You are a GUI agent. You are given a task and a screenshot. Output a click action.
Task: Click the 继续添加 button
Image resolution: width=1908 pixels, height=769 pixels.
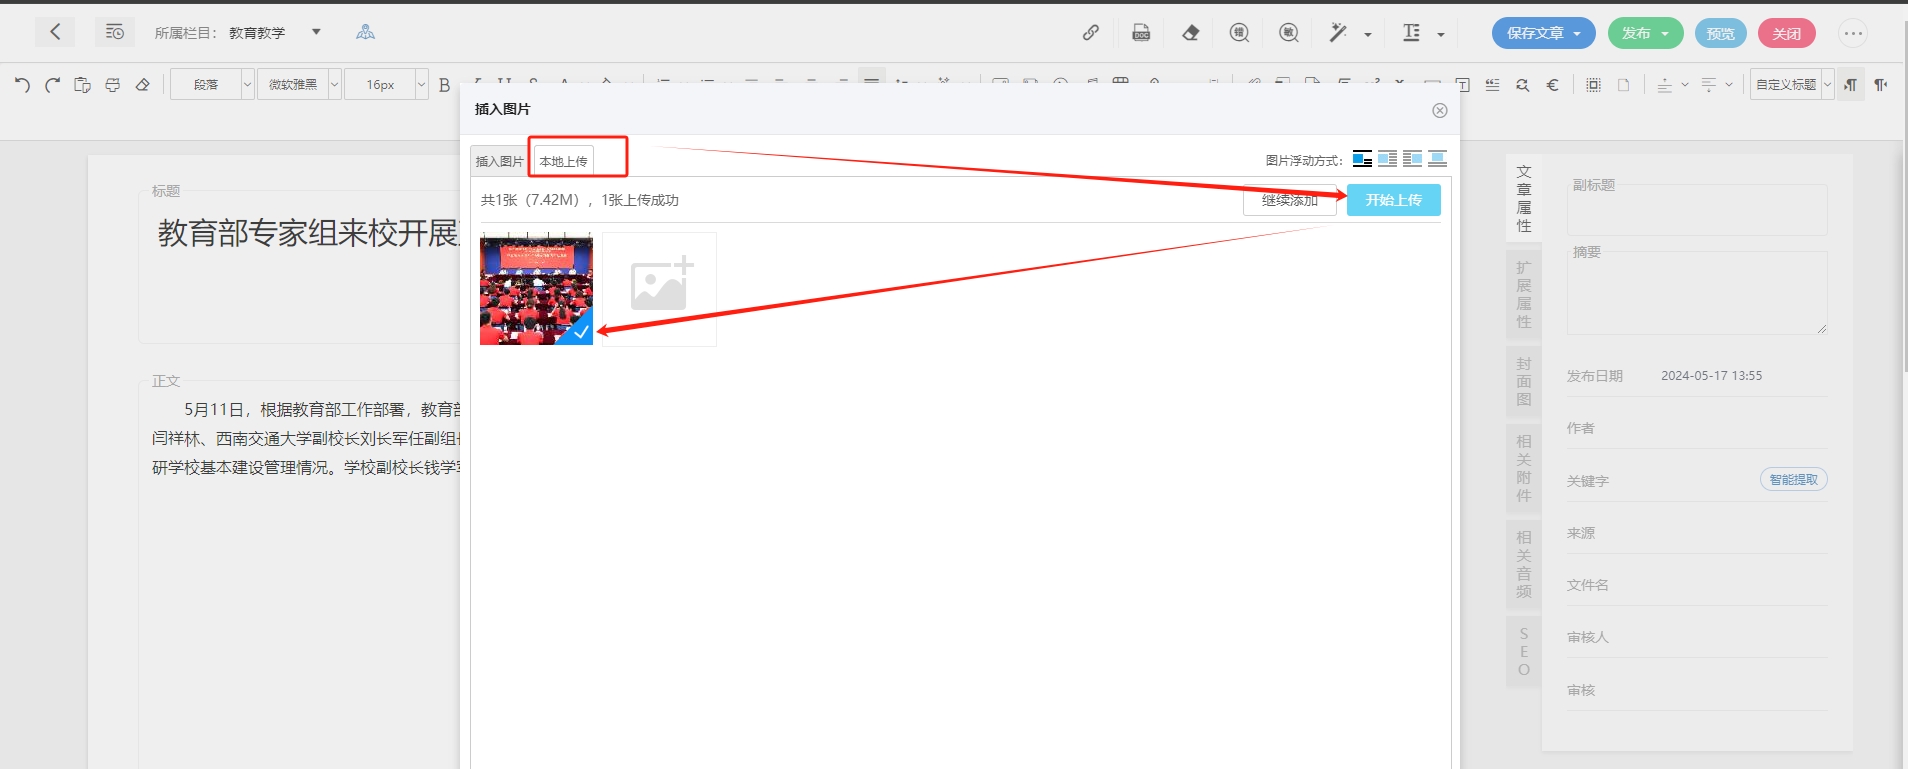[1289, 201]
